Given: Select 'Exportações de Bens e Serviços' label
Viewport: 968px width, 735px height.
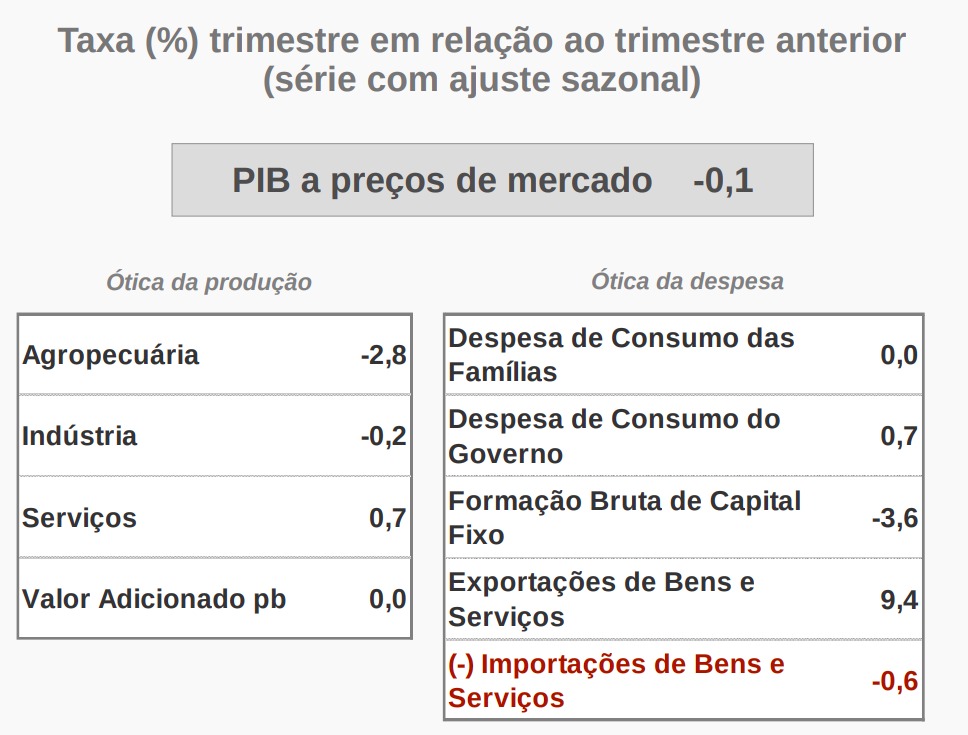Looking at the screenshot, I should [601, 599].
